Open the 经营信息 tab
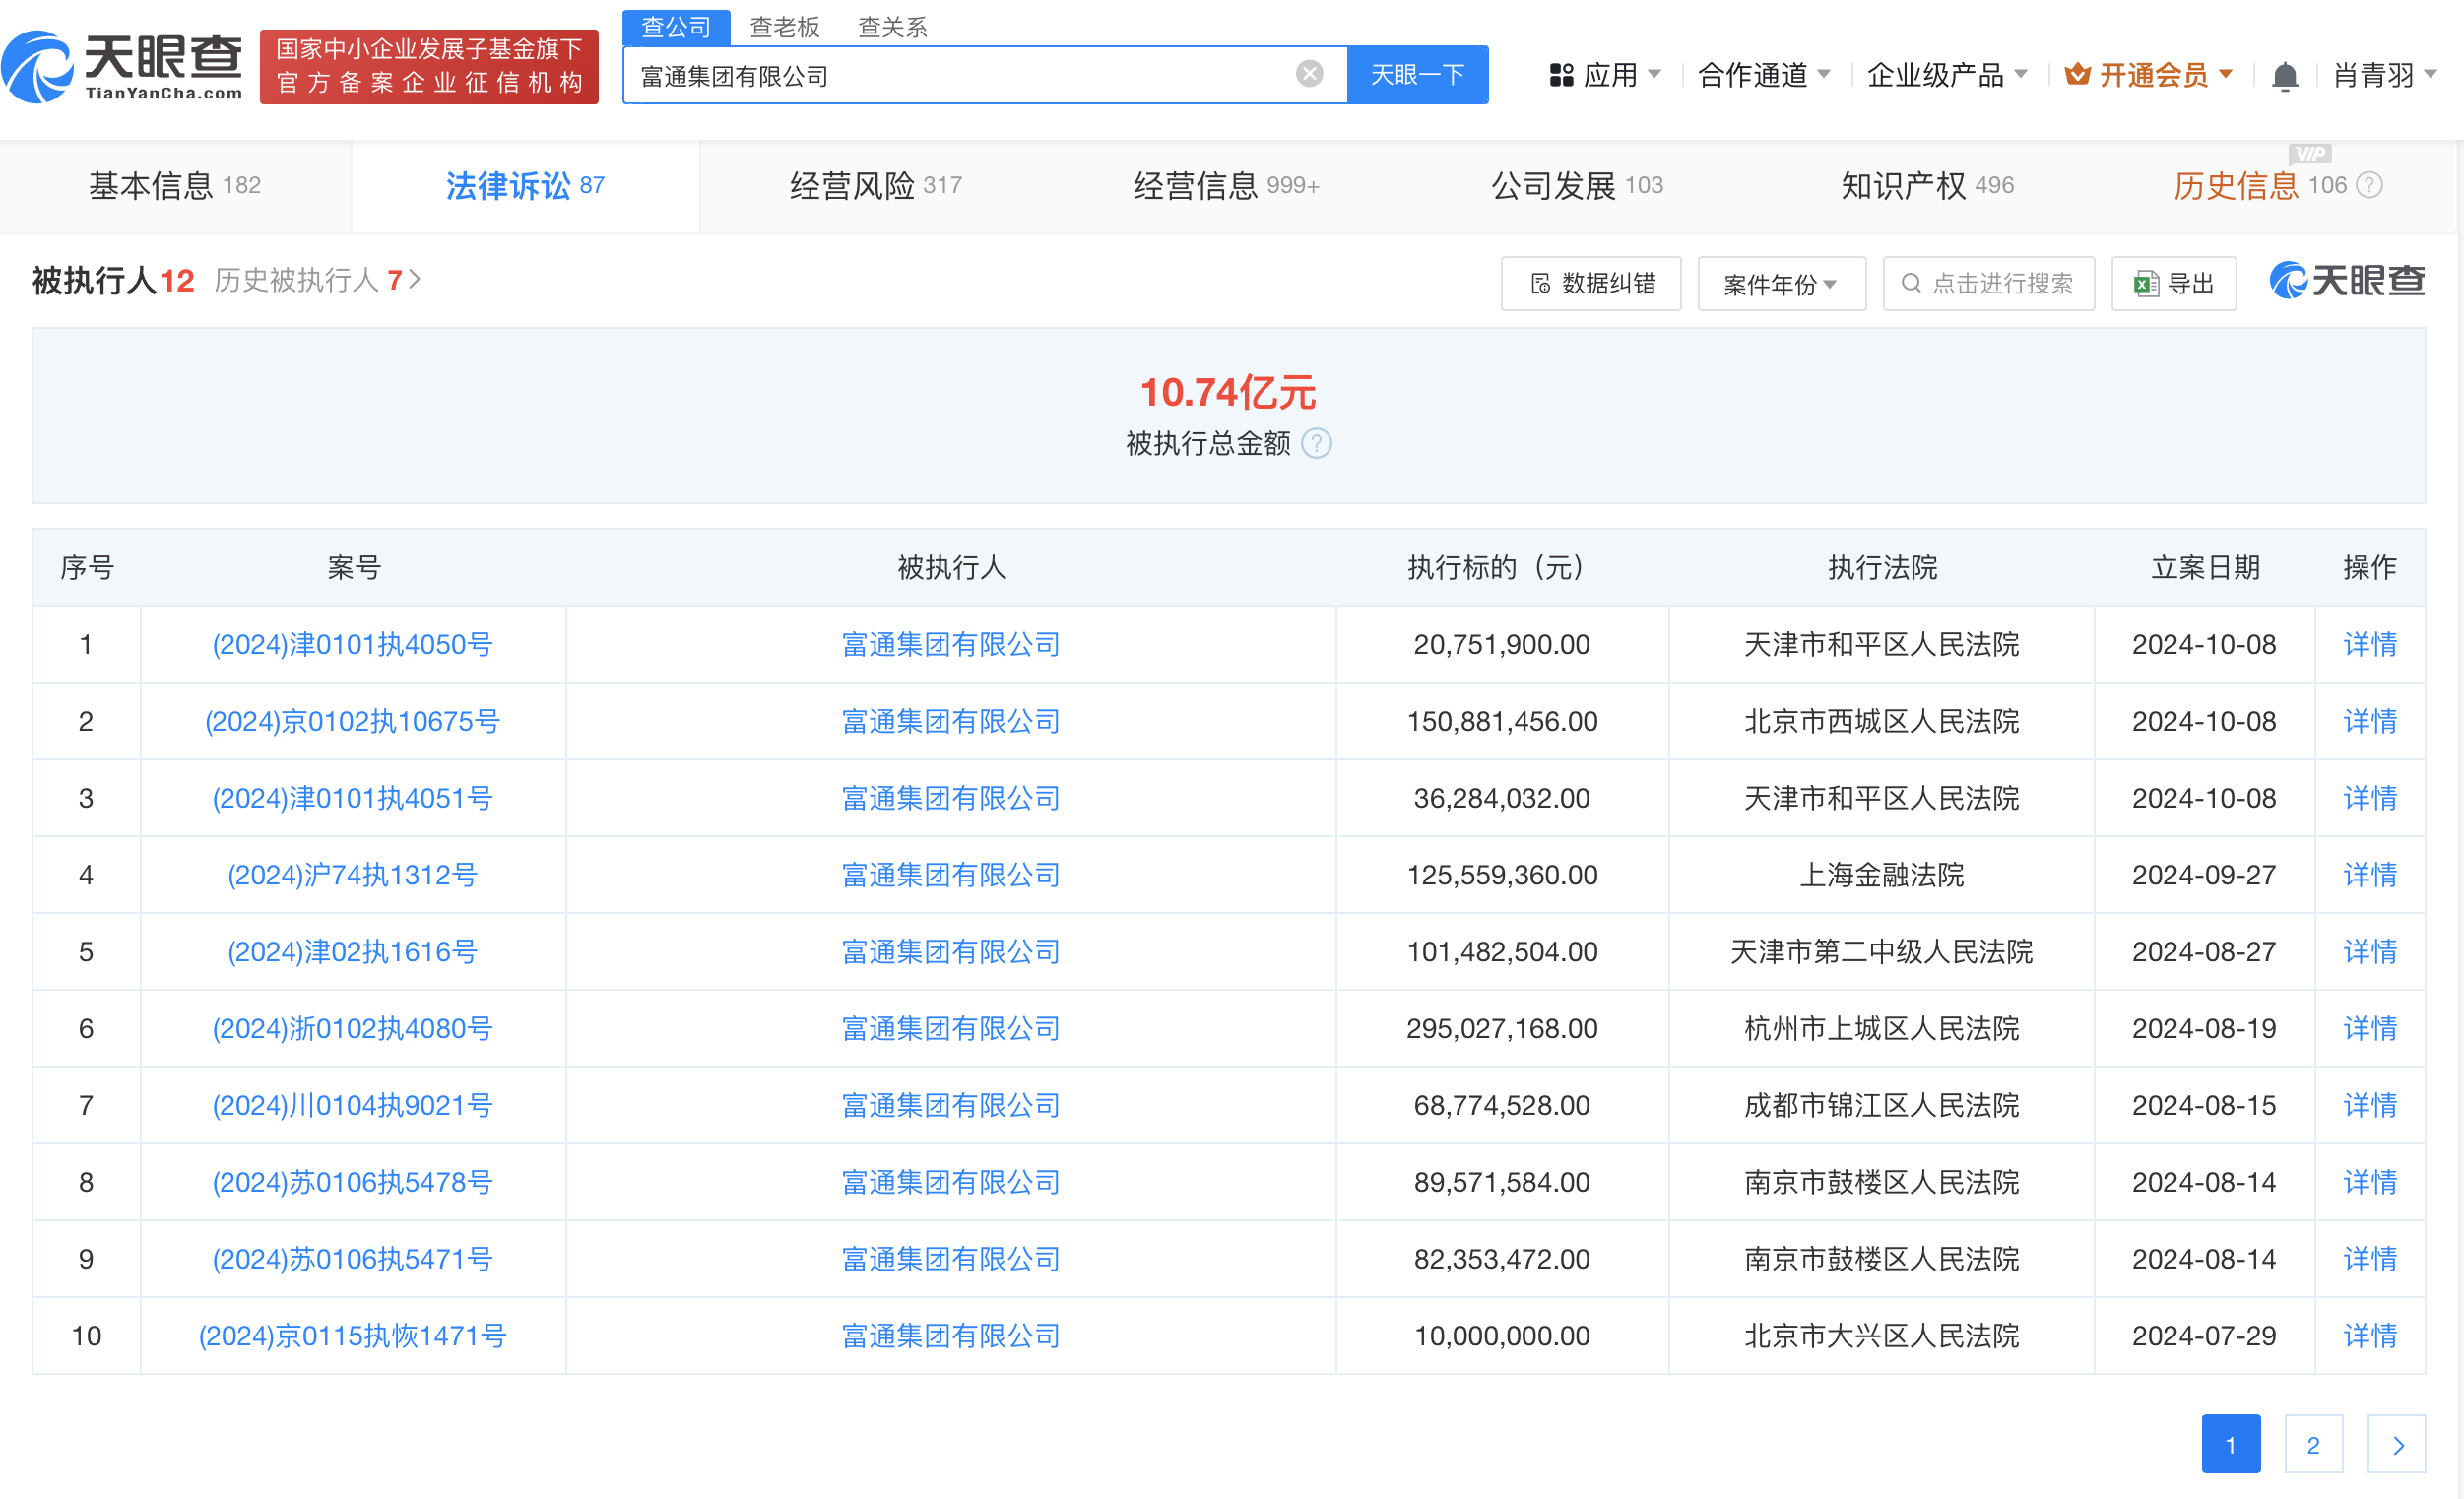 coord(1226,186)
